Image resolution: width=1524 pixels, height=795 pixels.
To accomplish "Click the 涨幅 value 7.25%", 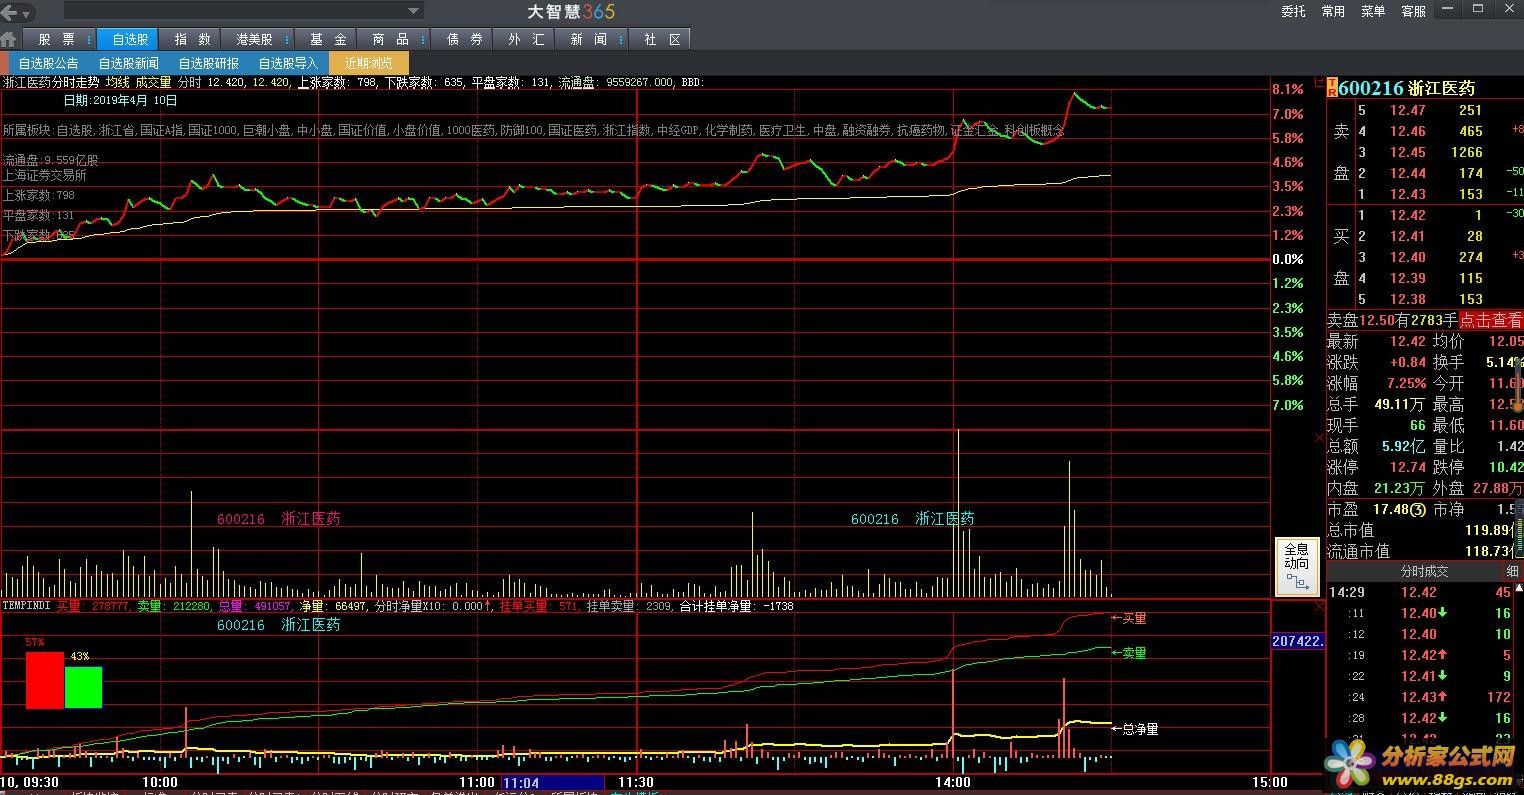I will 1406,383.
